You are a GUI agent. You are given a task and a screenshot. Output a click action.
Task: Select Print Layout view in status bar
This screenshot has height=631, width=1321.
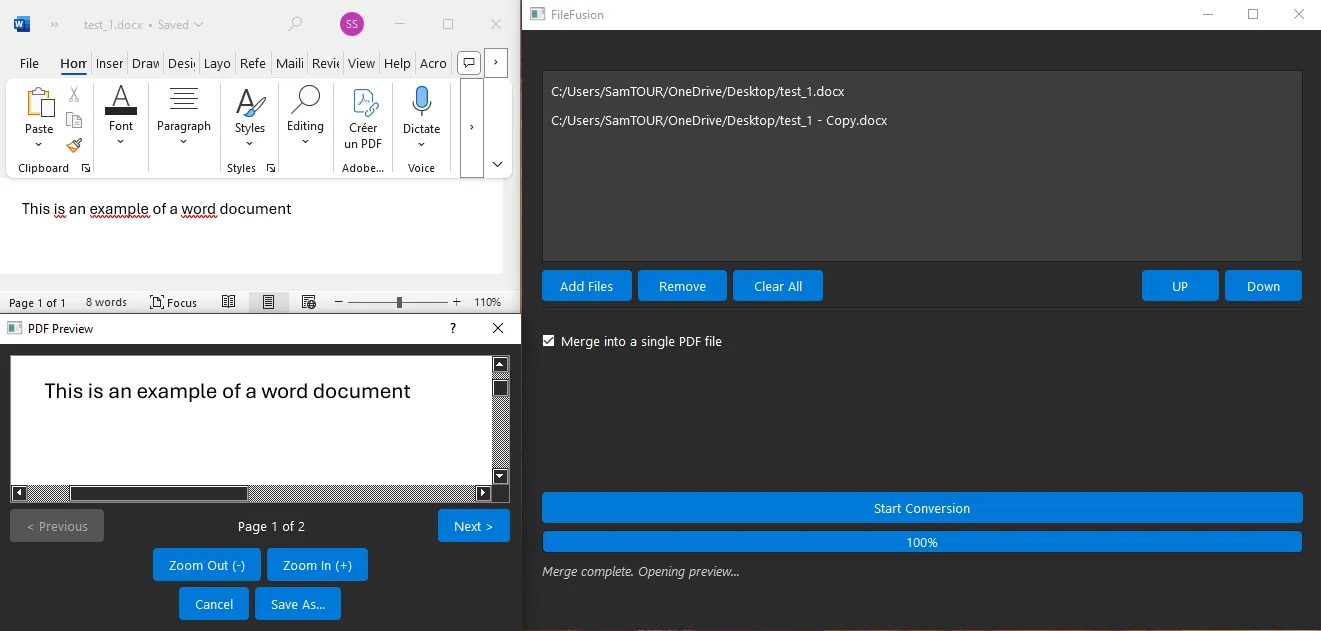pos(268,302)
